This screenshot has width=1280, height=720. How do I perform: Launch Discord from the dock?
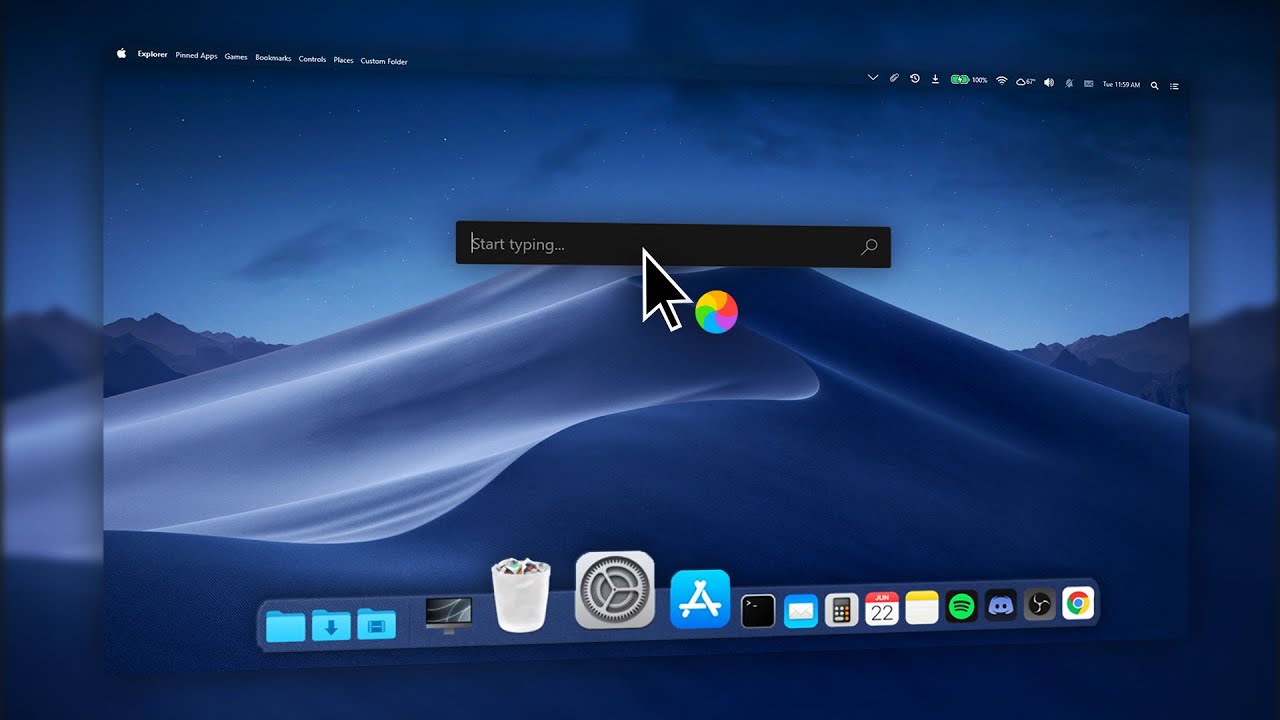point(1001,605)
